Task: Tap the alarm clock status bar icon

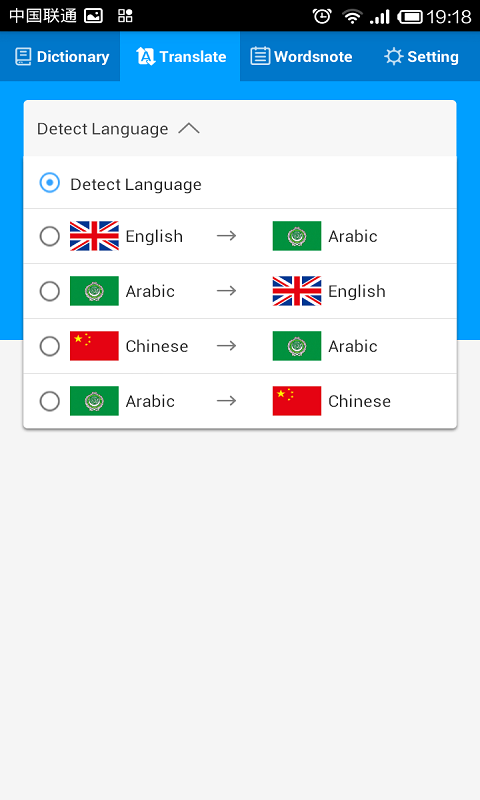Action: (322, 16)
